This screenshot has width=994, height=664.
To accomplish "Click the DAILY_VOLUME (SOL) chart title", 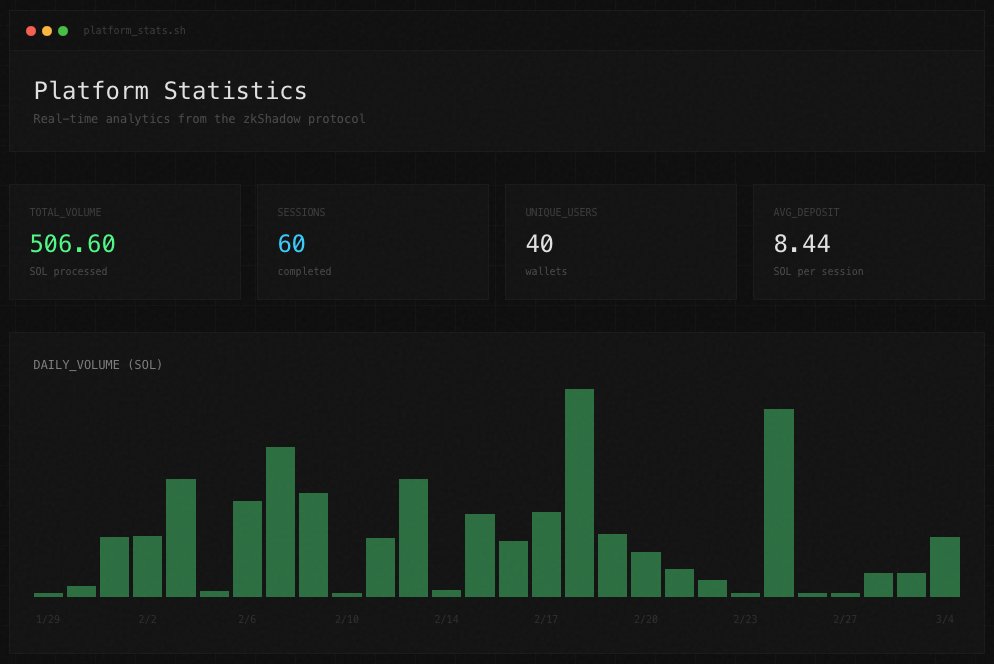I will pos(98,365).
